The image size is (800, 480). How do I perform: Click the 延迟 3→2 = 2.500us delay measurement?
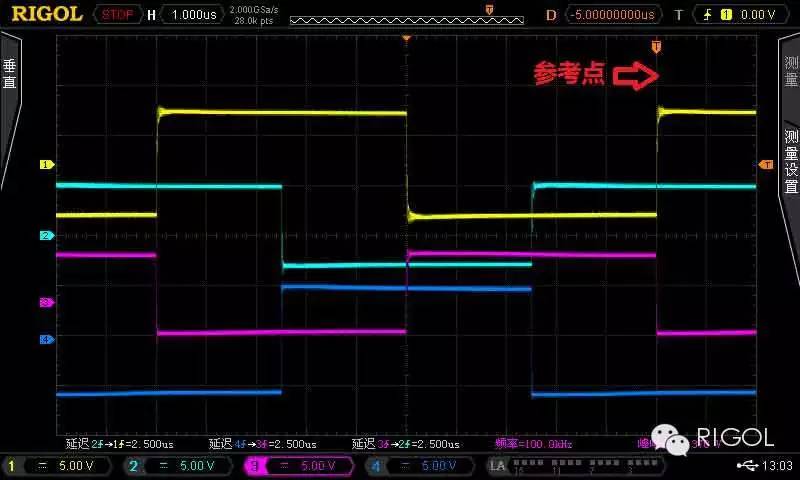[406, 444]
